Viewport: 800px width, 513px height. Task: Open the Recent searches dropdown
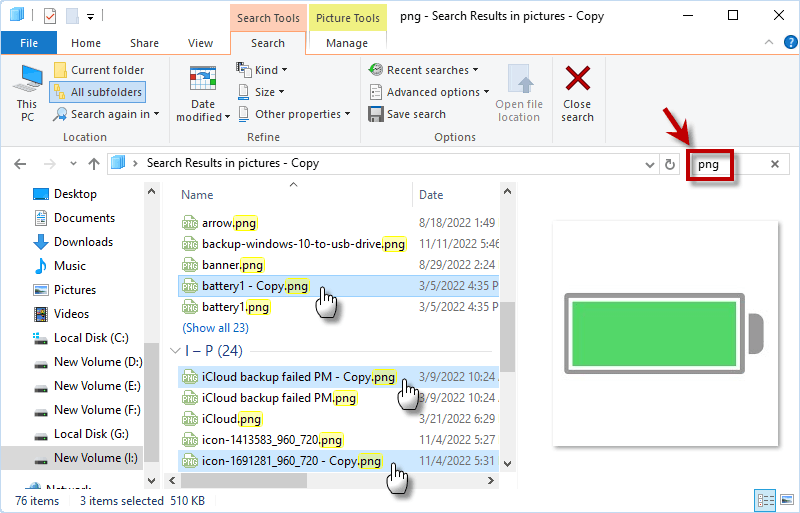(423, 70)
